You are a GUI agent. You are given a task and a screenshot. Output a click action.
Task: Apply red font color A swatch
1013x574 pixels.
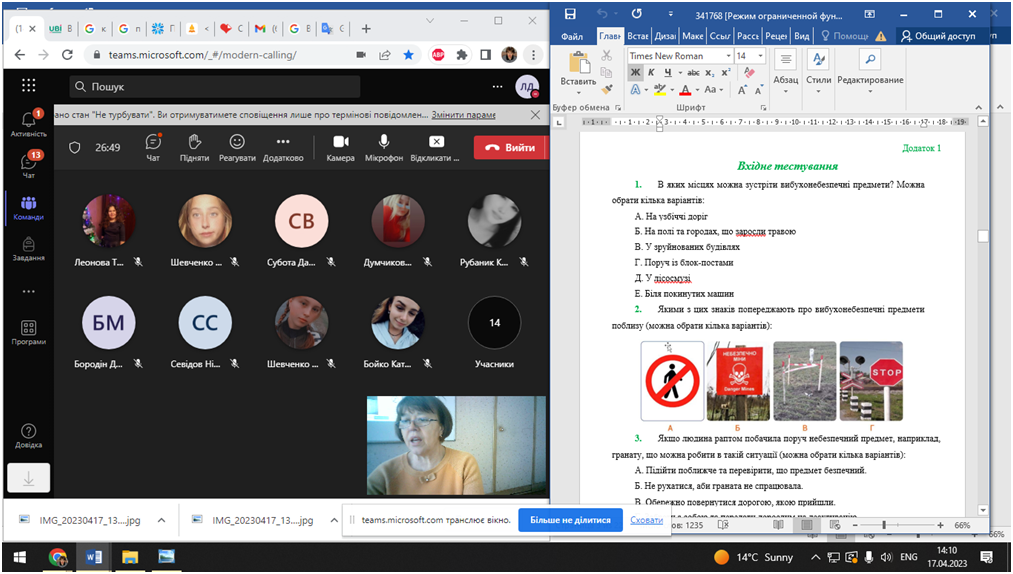[685, 90]
